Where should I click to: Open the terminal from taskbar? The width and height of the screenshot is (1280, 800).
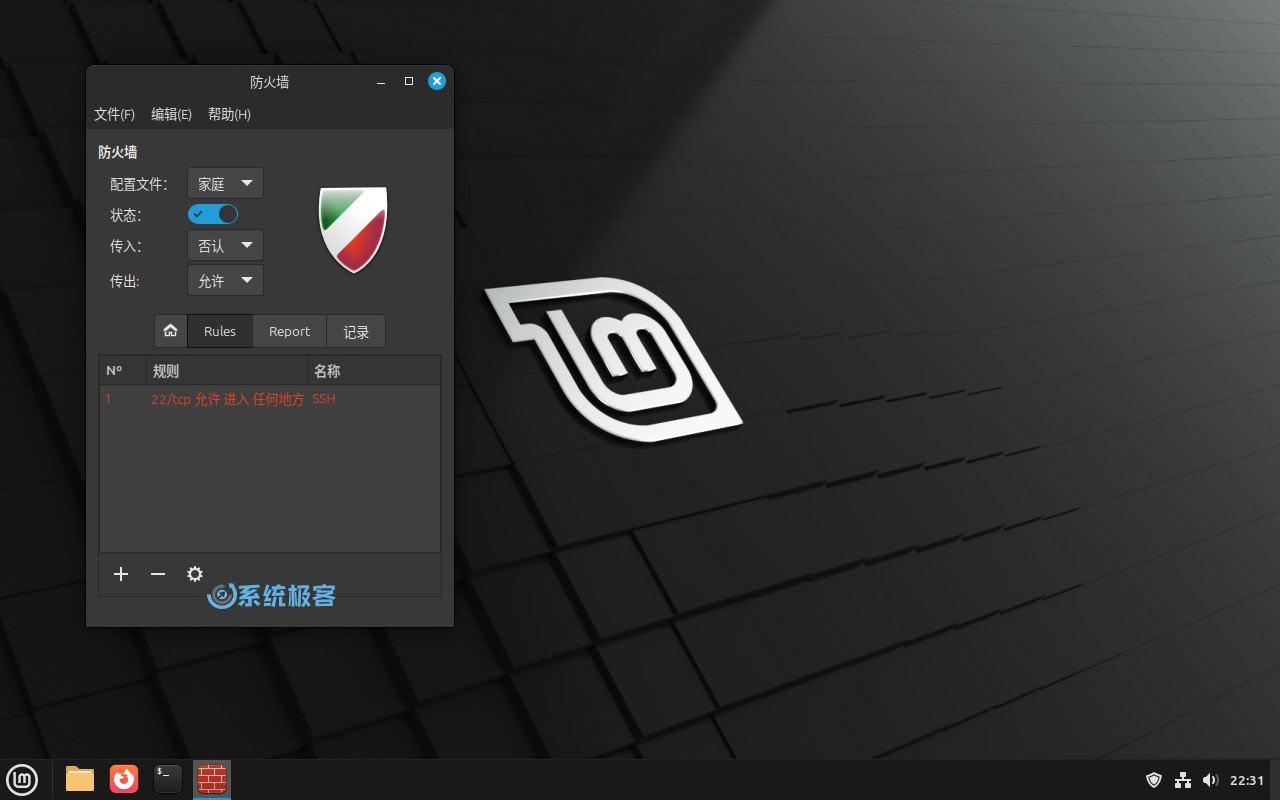pos(168,779)
